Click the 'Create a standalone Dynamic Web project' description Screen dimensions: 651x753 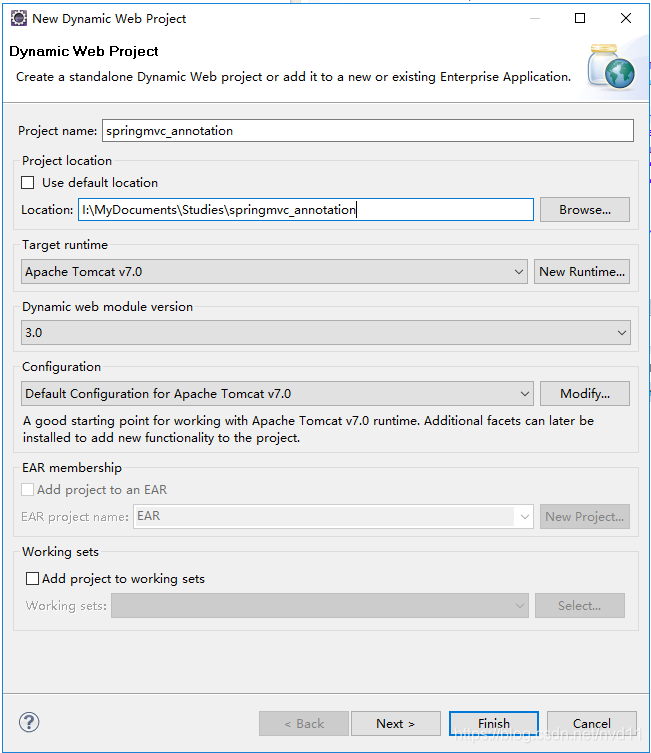click(293, 77)
